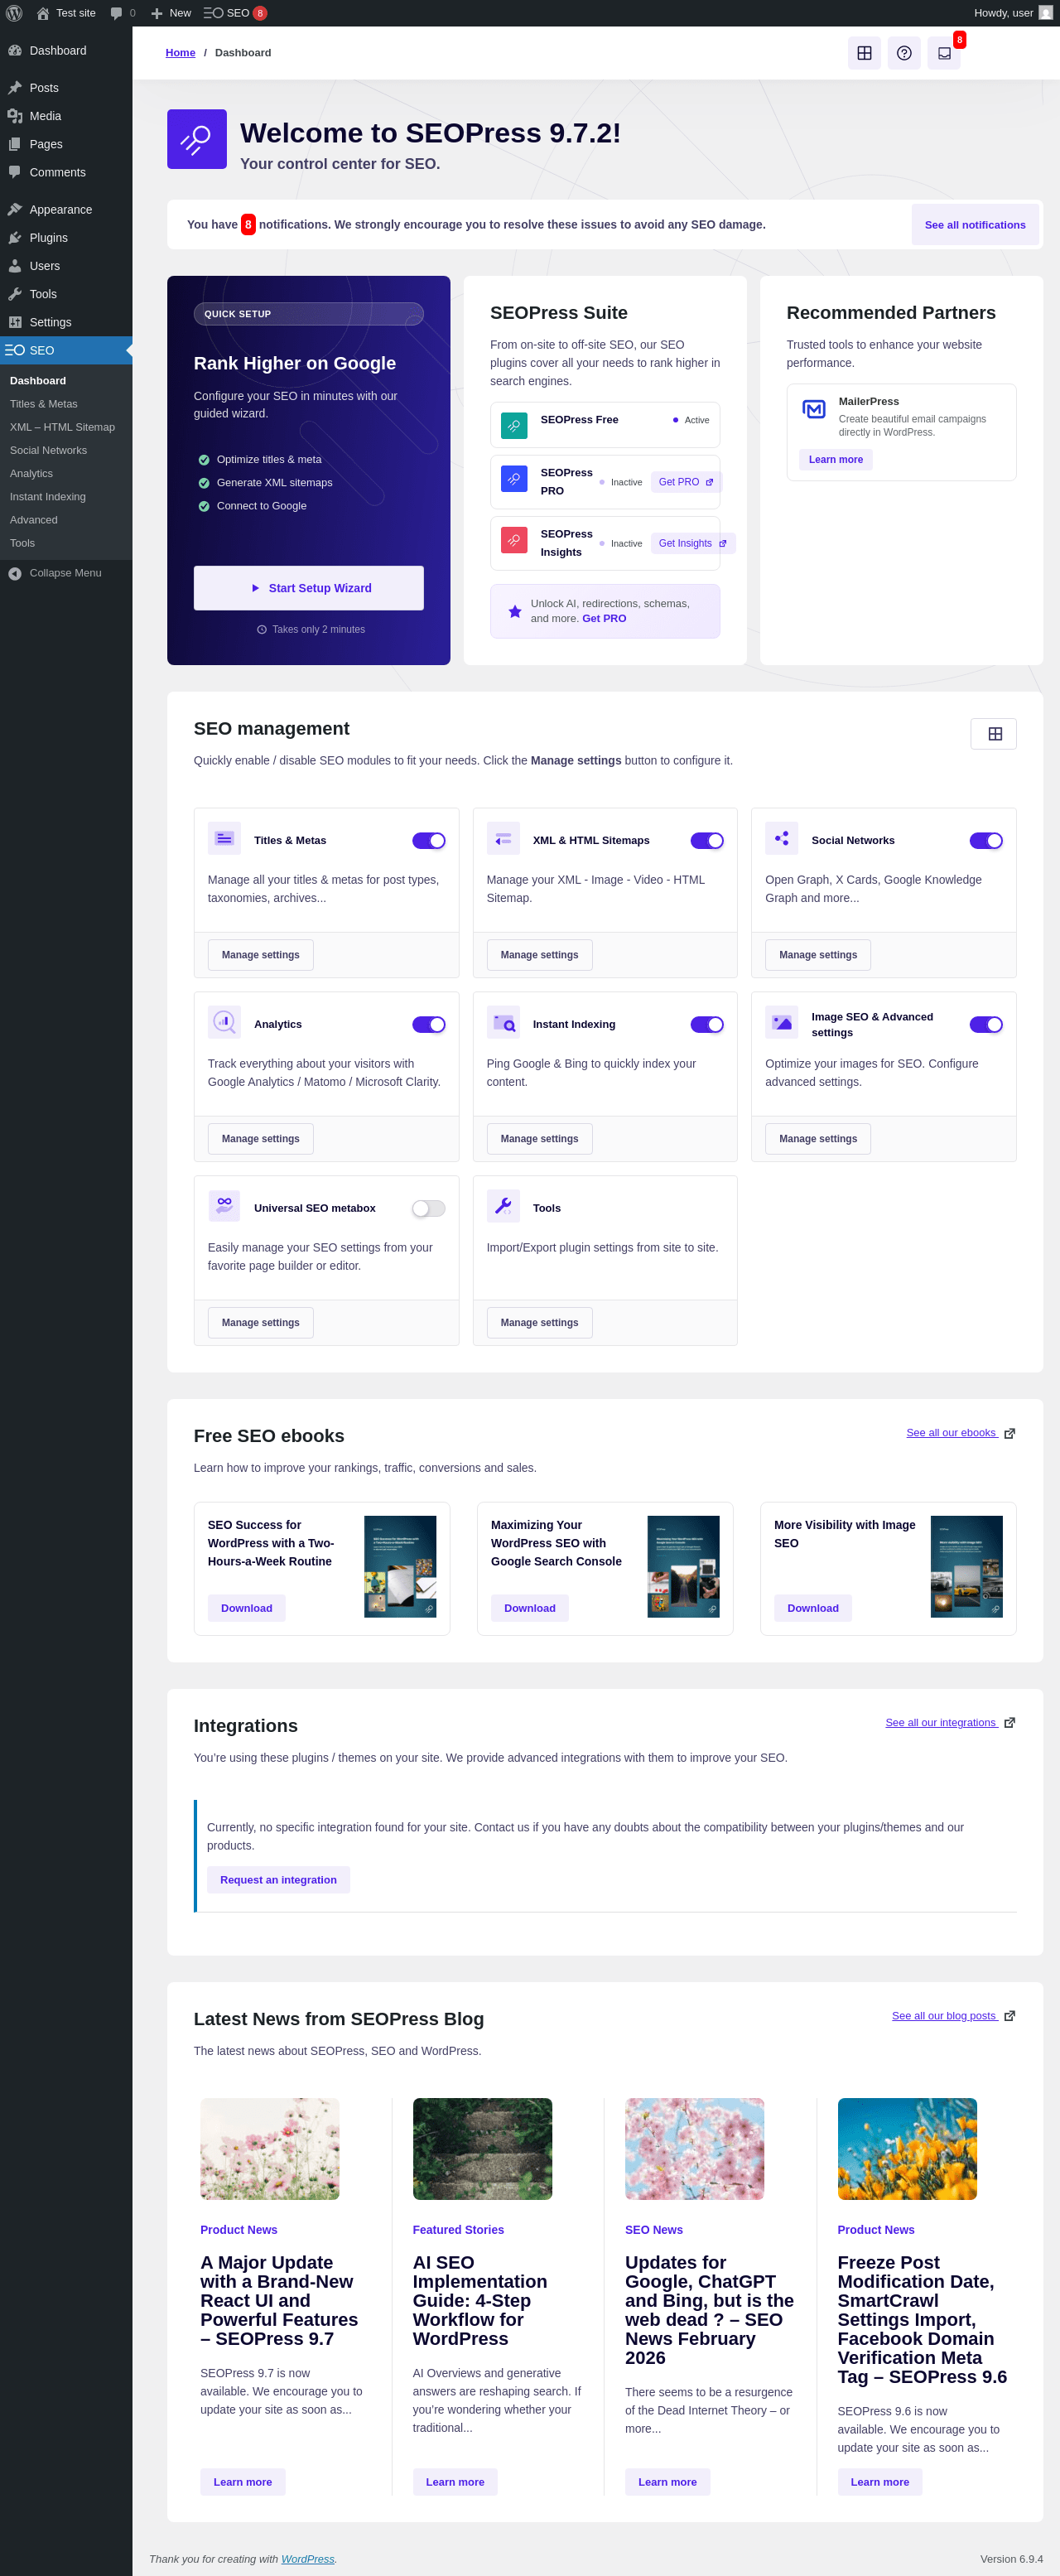Image resolution: width=1060 pixels, height=2576 pixels.
Task: Click the Collapse Menu arrow icon
Action: tap(15, 573)
